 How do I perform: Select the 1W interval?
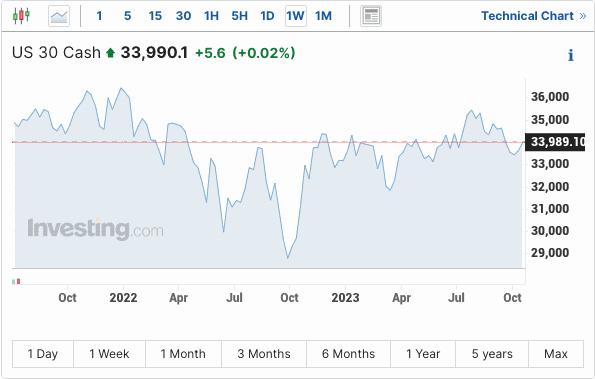(x=296, y=16)
